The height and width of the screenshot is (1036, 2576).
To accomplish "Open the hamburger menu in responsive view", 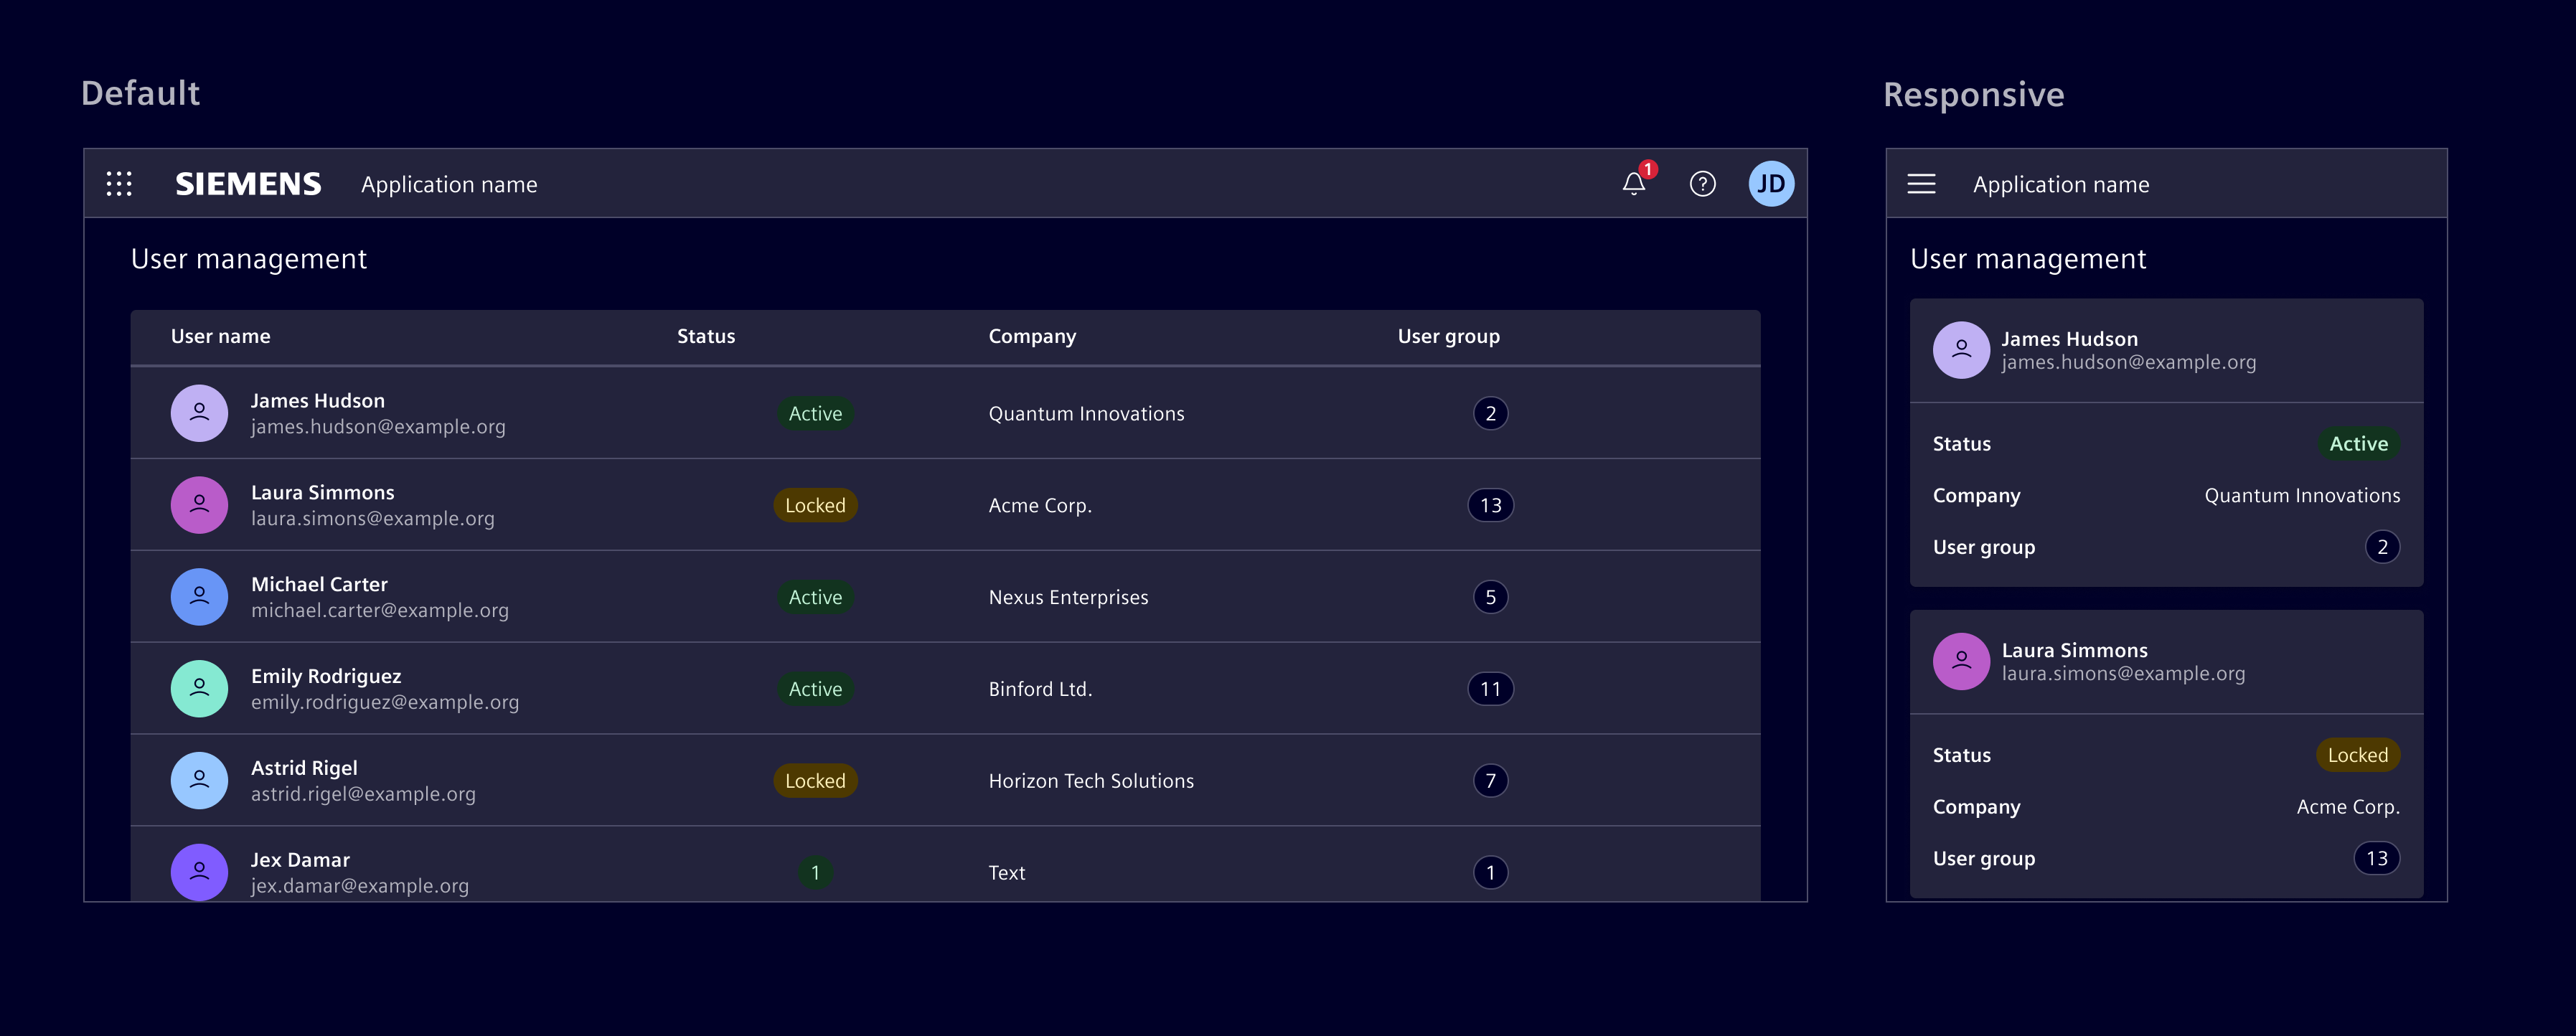I will point(1921,184).
